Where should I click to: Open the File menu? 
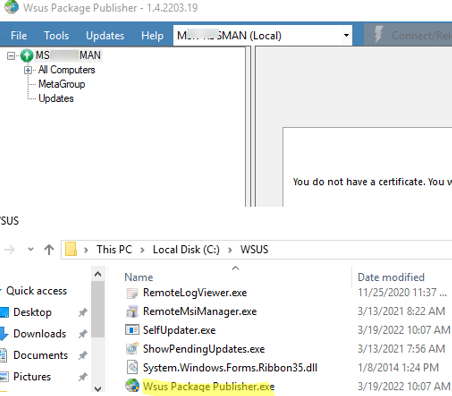click(19, 35)
